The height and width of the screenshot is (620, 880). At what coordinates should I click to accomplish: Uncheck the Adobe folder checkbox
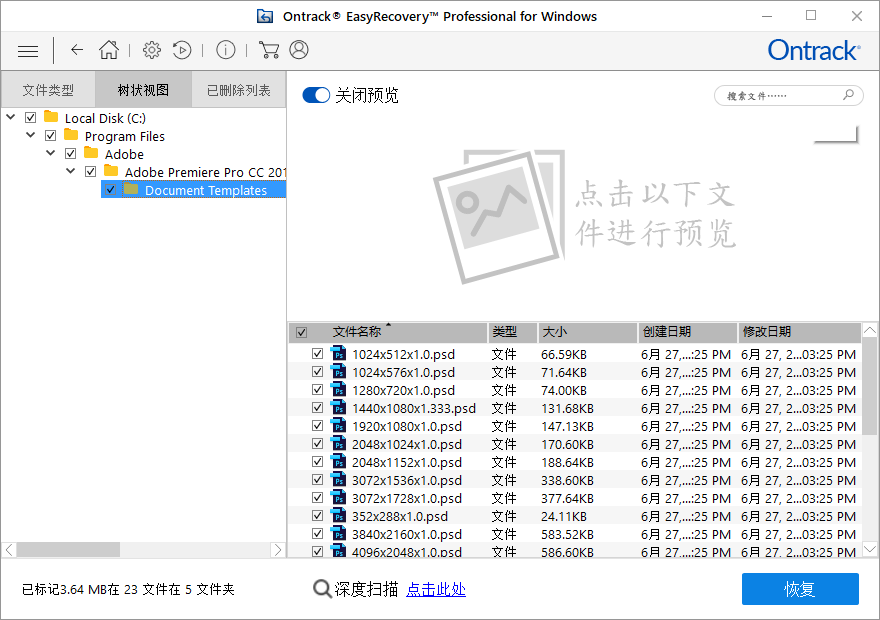point(71,153)
